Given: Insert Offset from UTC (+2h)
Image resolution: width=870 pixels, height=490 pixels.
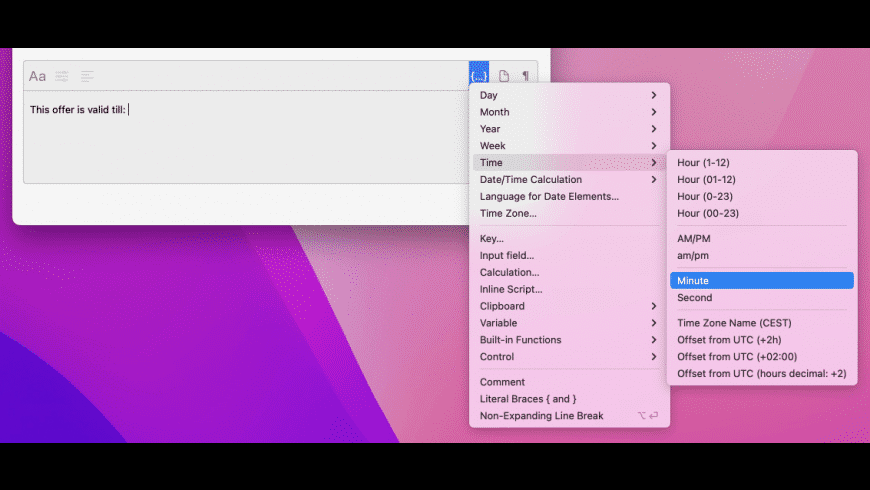Looking at the screenshot, I should point(762,340).
